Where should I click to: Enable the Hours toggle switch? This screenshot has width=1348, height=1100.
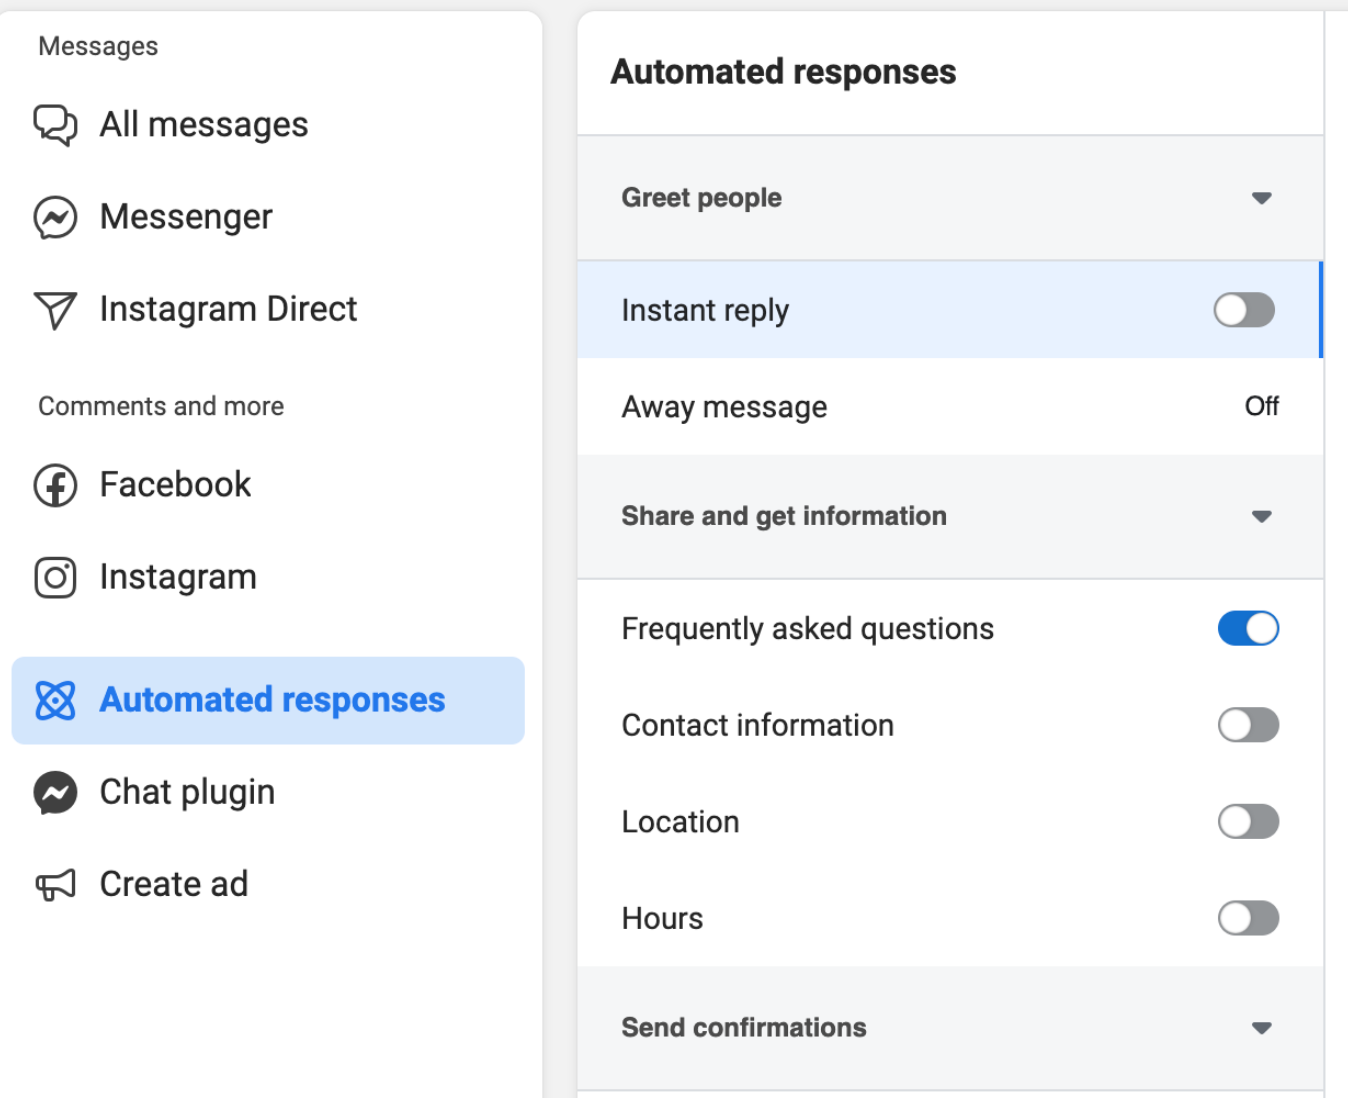(x=1248, y=918)
